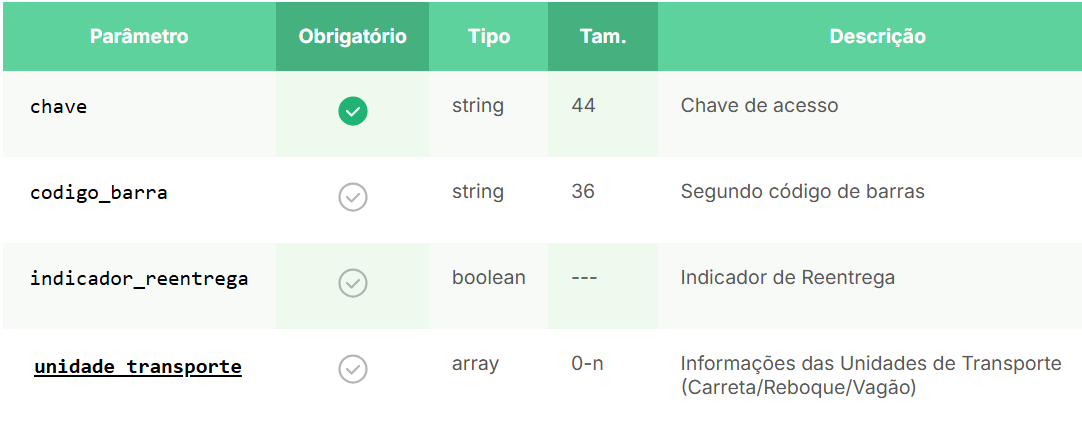
Task: Click the gray checkmark icon for indicador_reentrega
Action: (x=353, y=283)
